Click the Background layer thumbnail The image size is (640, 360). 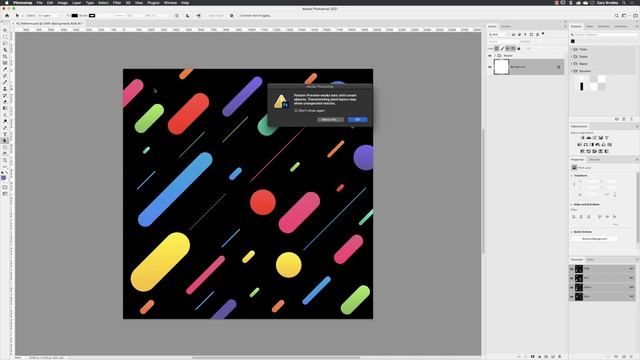tap(501, 67)
